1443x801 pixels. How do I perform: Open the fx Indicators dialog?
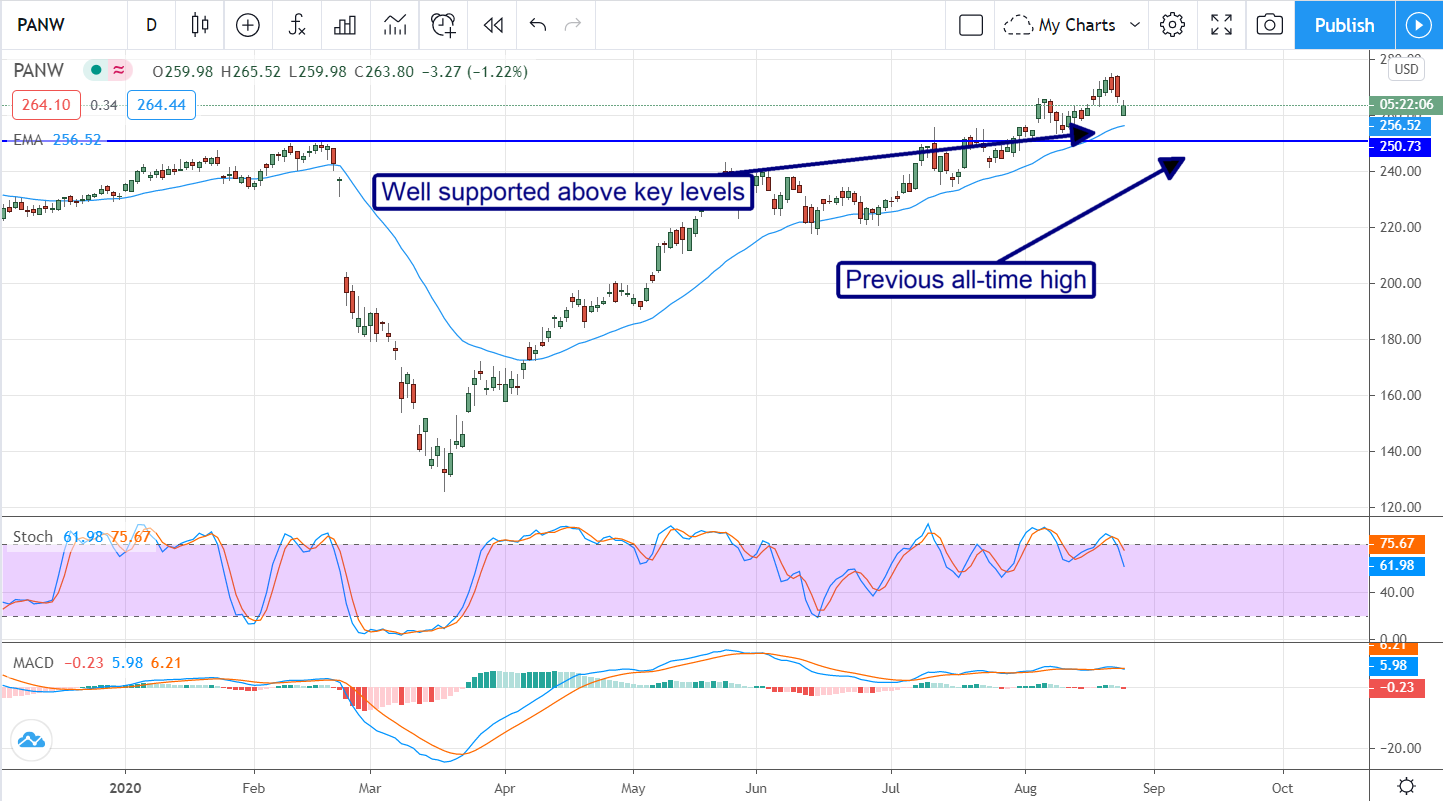pos(297,25)
